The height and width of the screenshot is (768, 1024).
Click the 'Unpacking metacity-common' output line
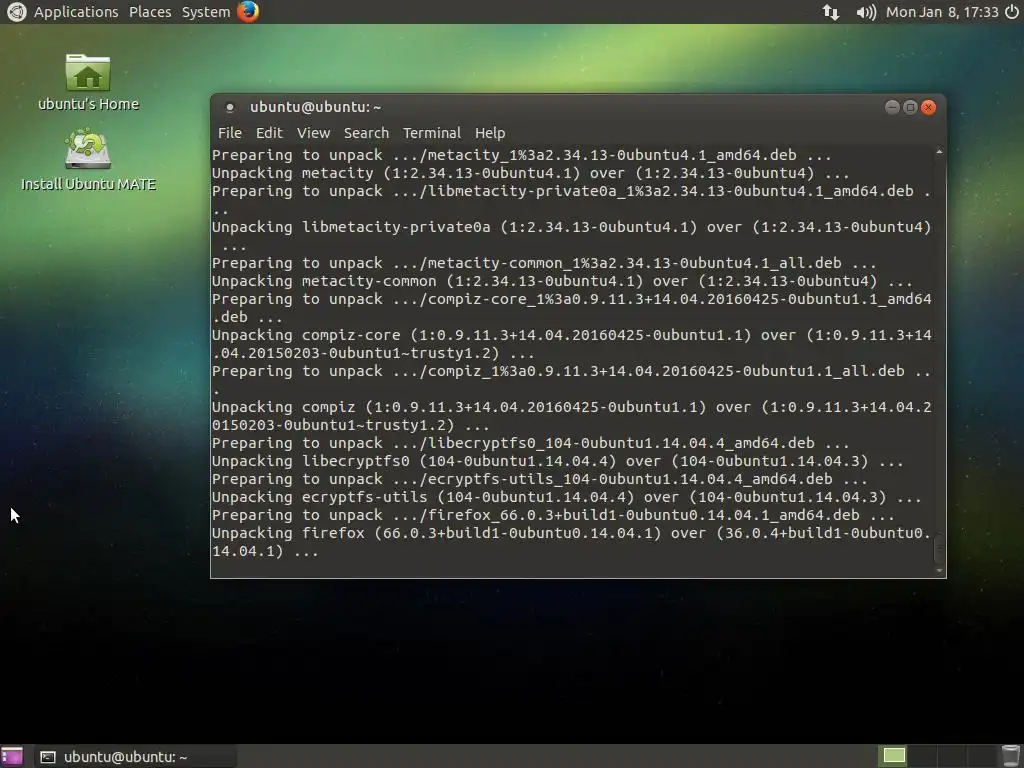(562, 281)
